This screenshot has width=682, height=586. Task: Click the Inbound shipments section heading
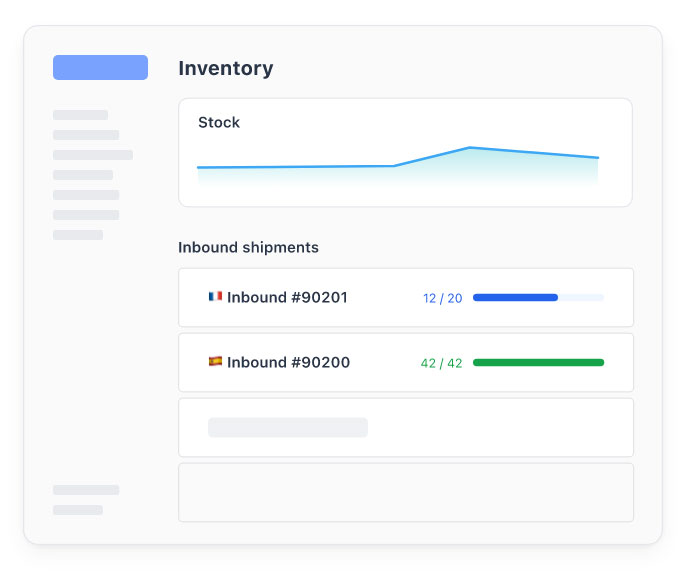tap(248, 247)
